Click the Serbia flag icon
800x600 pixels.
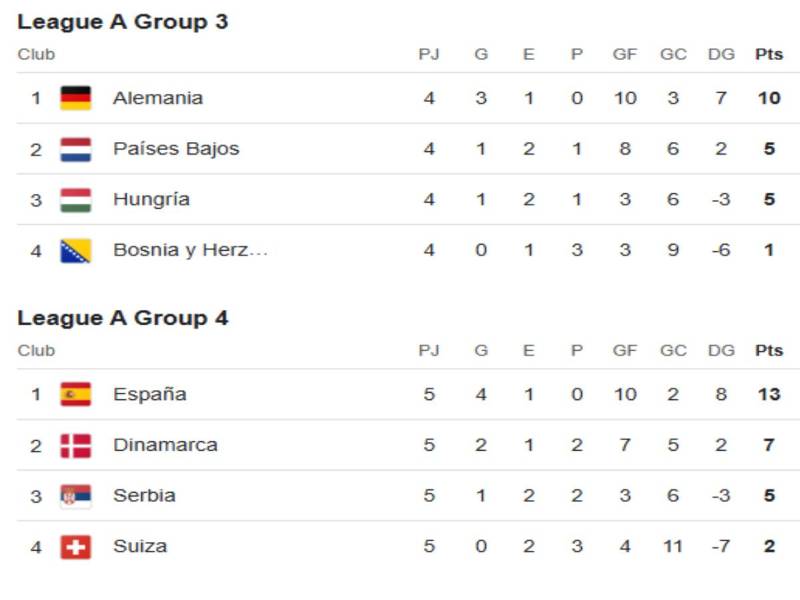tap(75, 496)
